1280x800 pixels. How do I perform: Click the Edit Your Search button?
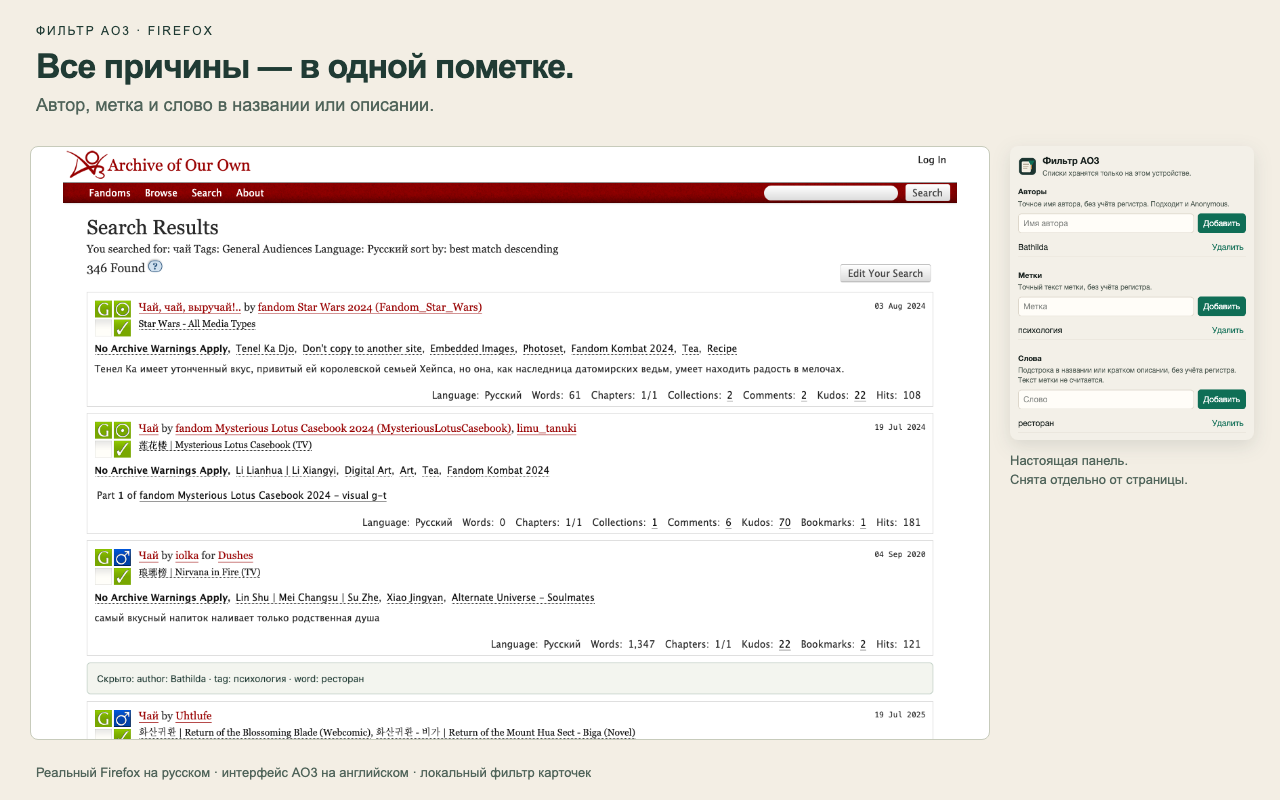coord(886,274)
